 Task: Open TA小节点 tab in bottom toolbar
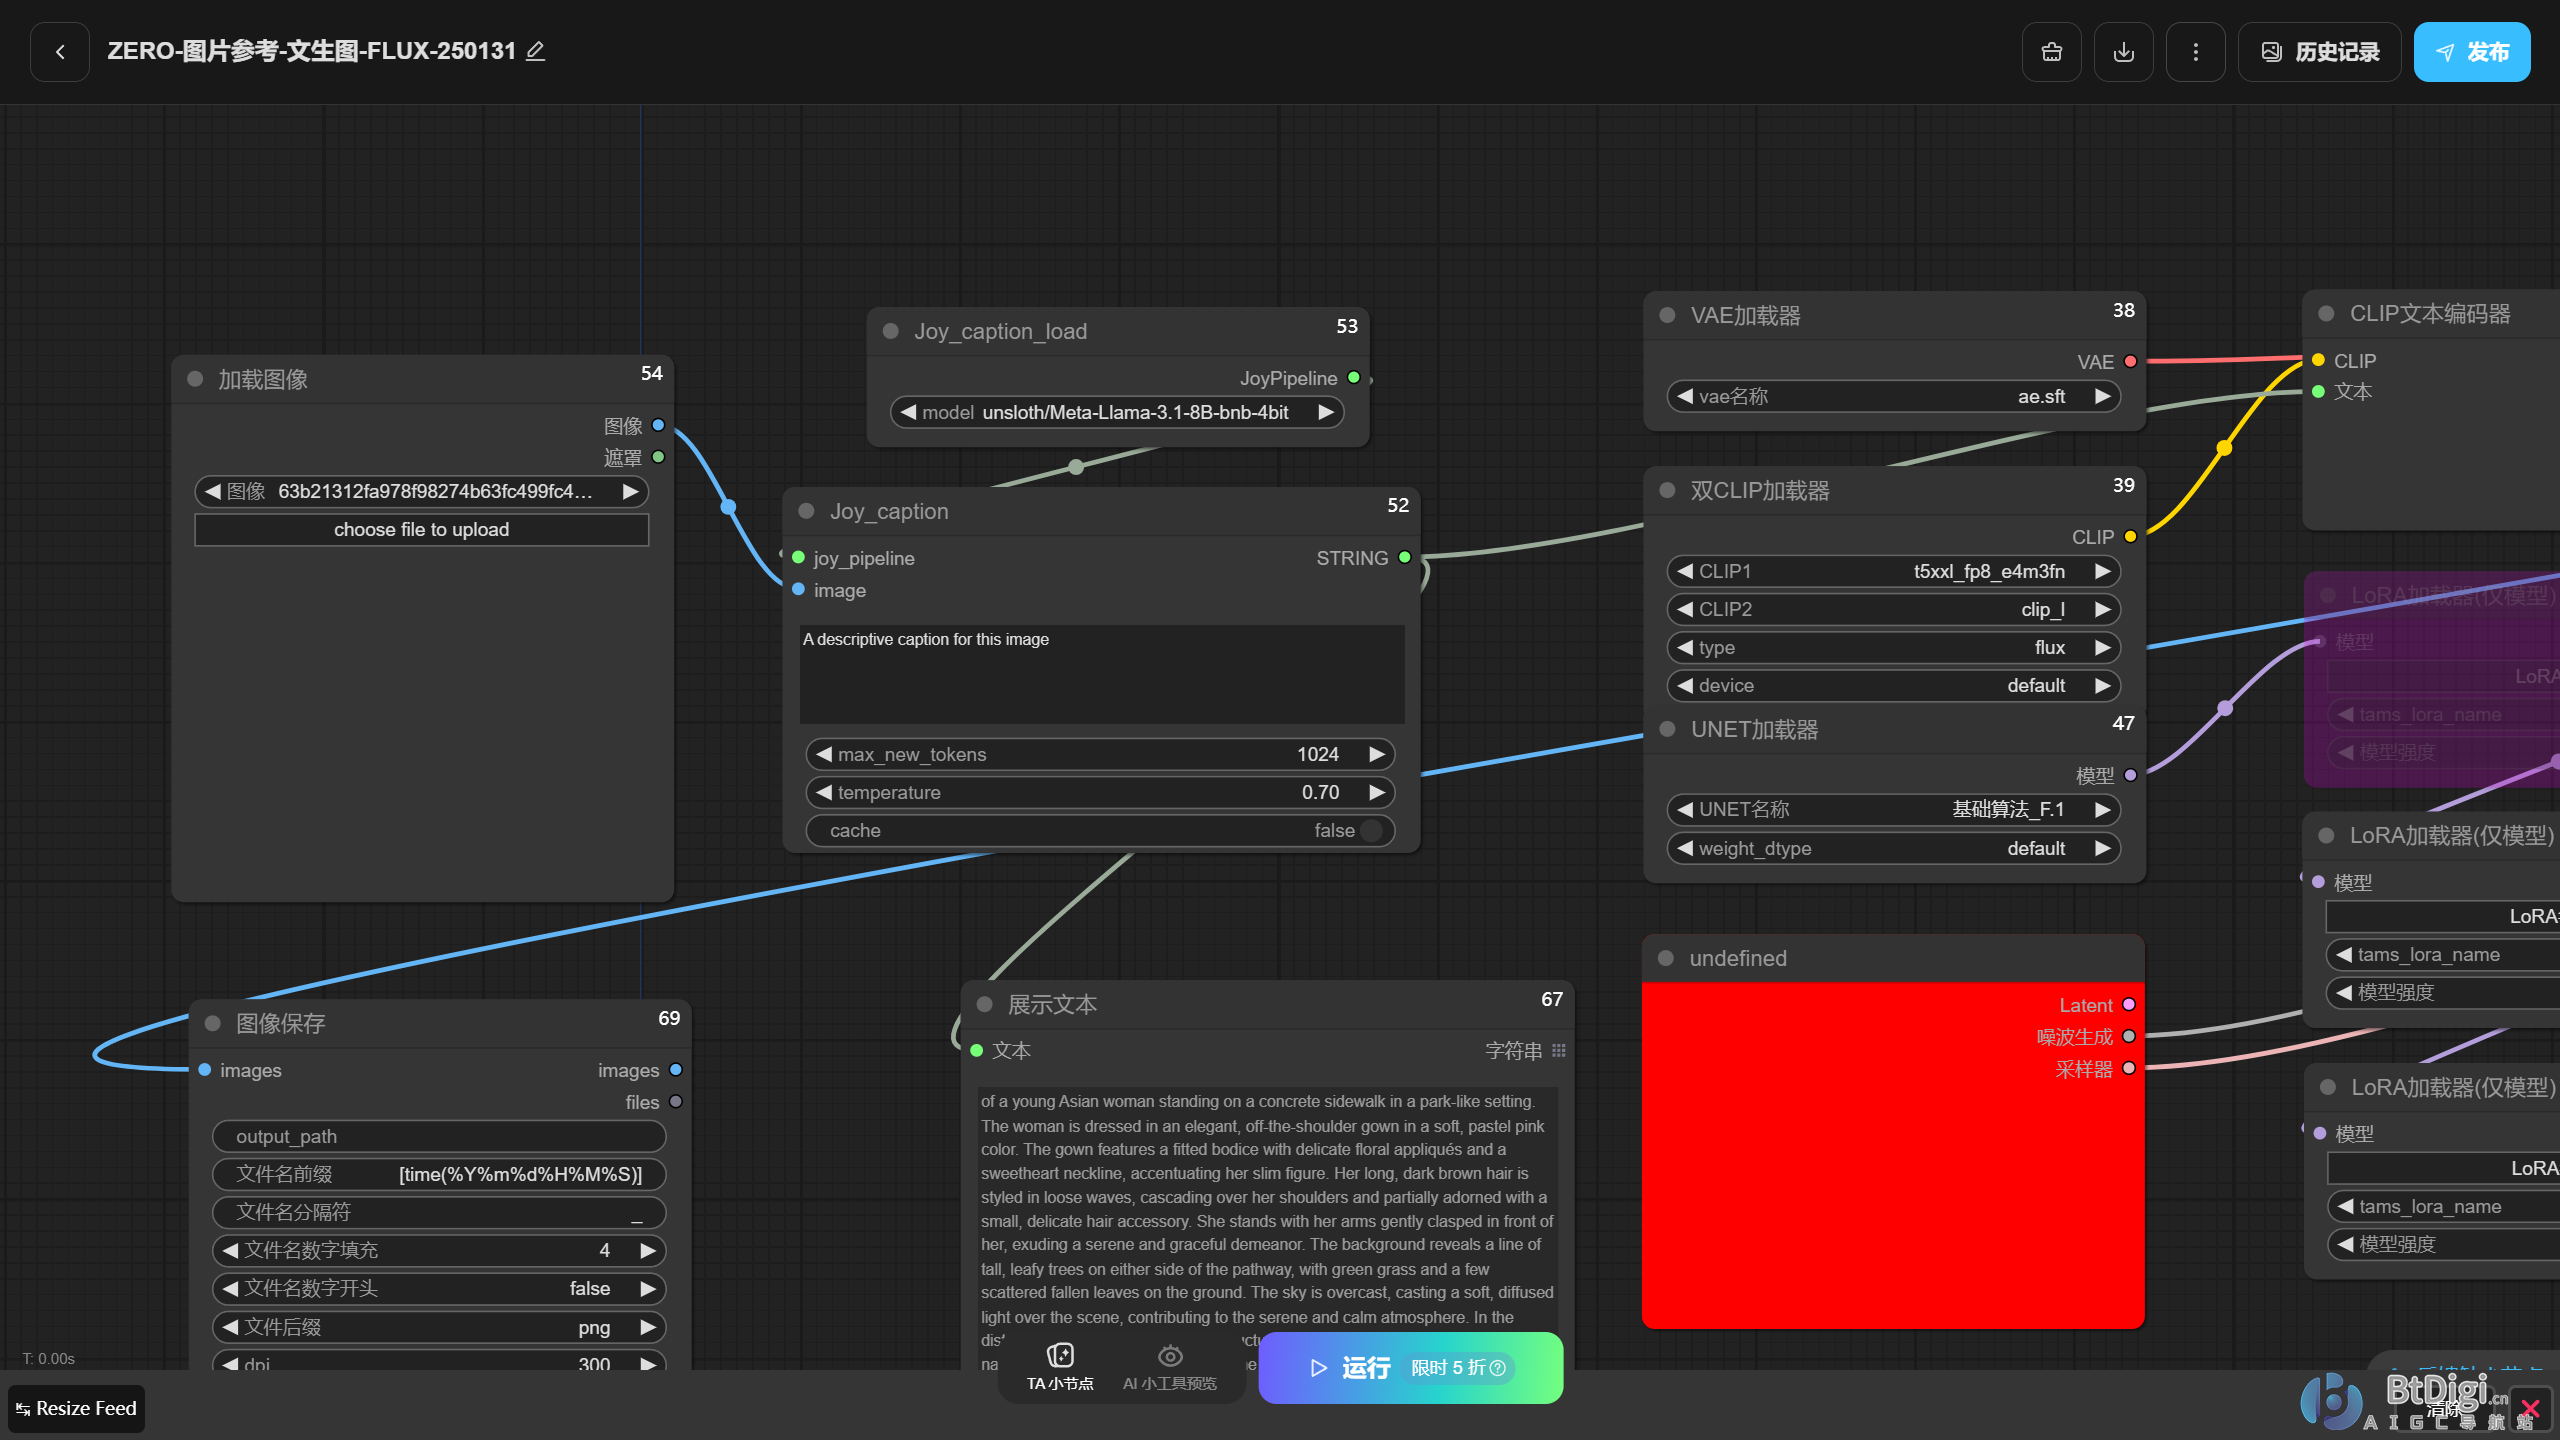(x=1060, y=1368)
